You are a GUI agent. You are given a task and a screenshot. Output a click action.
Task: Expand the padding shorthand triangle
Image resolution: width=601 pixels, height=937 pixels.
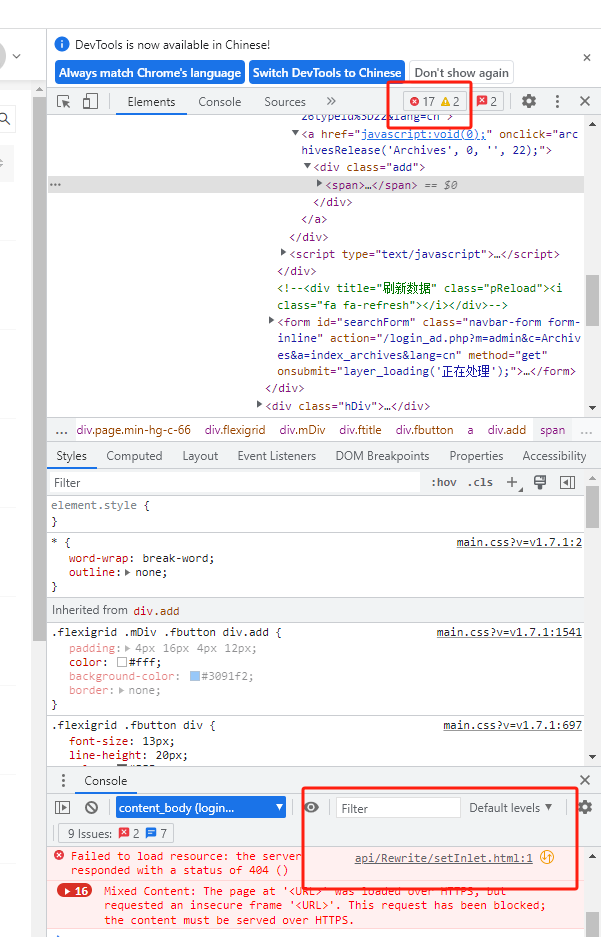pos(127,648)
